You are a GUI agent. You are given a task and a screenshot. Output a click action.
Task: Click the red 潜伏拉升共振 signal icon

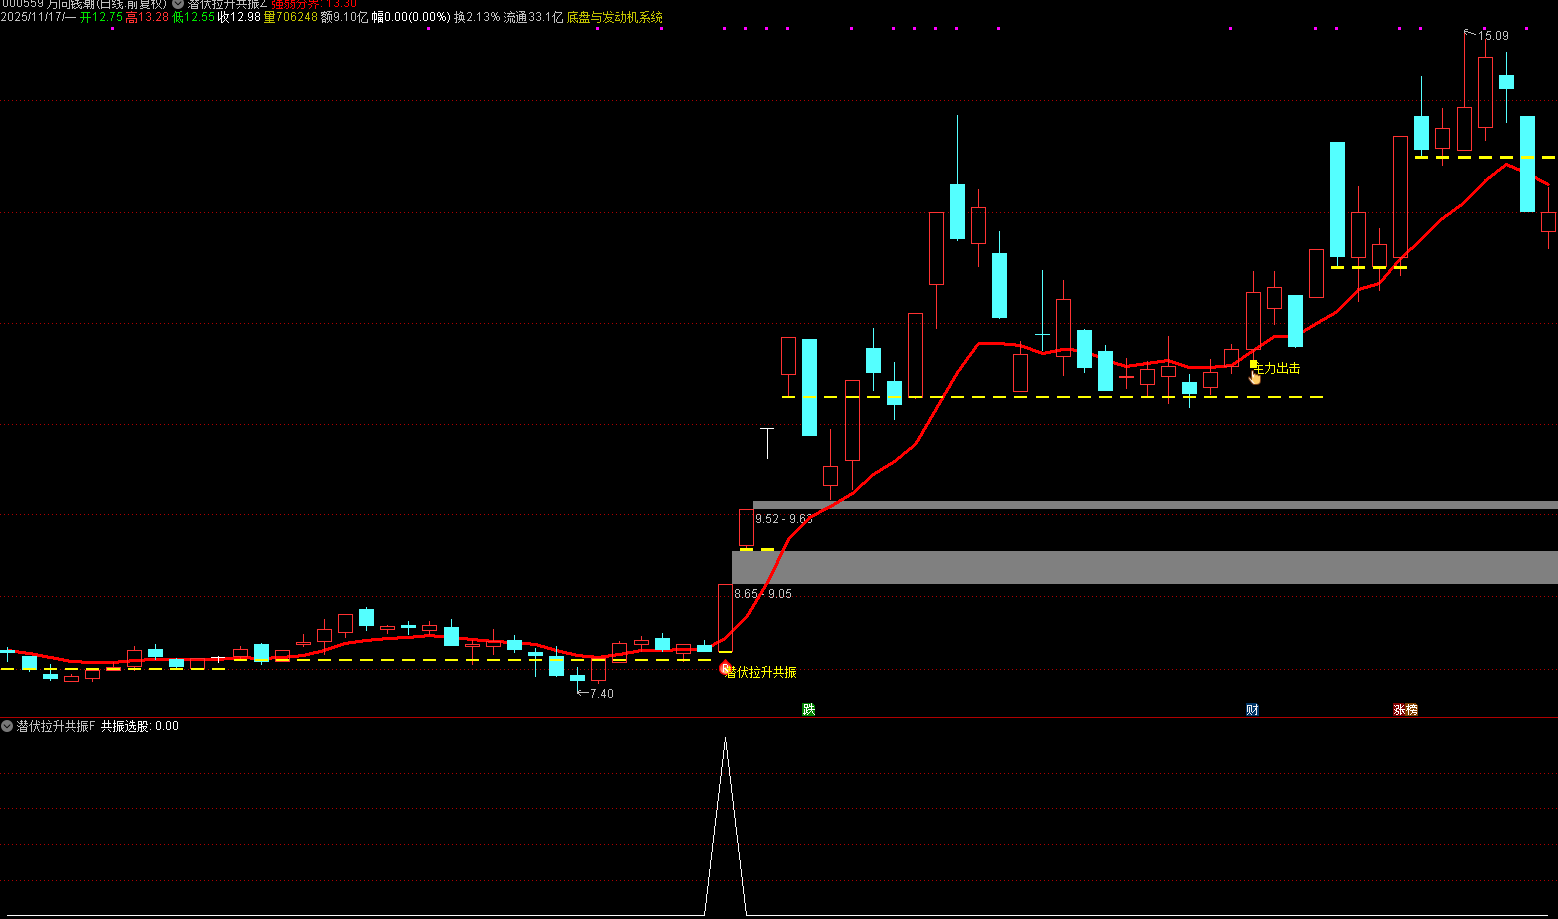click(726, 667)
